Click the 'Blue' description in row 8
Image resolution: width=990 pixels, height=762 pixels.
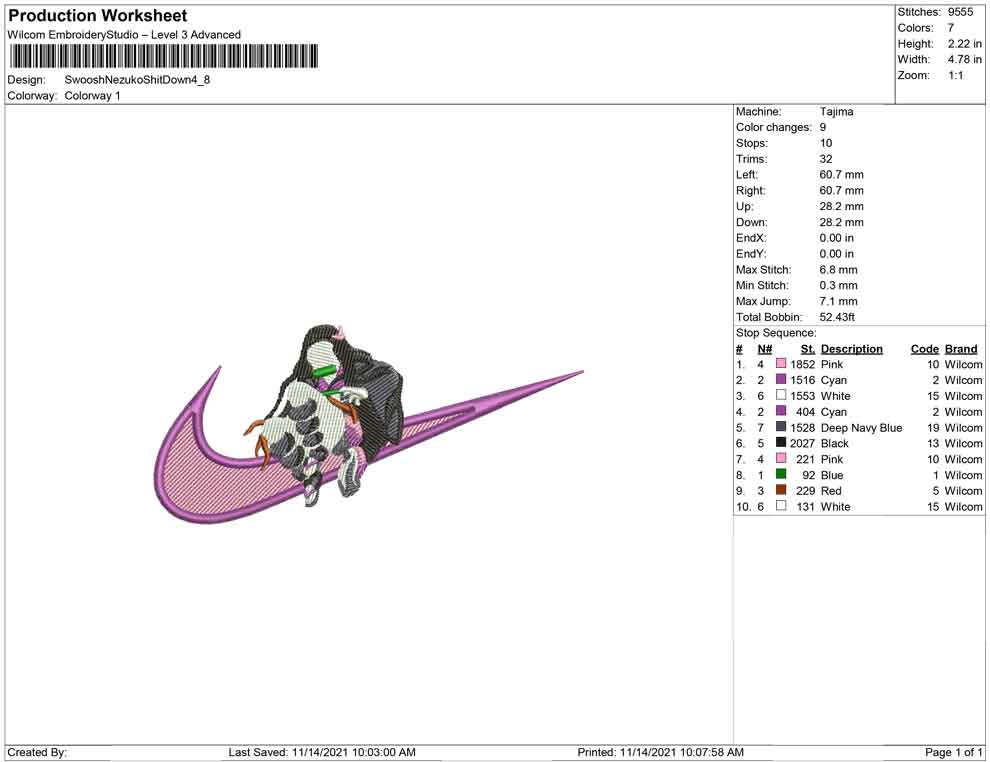click(832, 475)
